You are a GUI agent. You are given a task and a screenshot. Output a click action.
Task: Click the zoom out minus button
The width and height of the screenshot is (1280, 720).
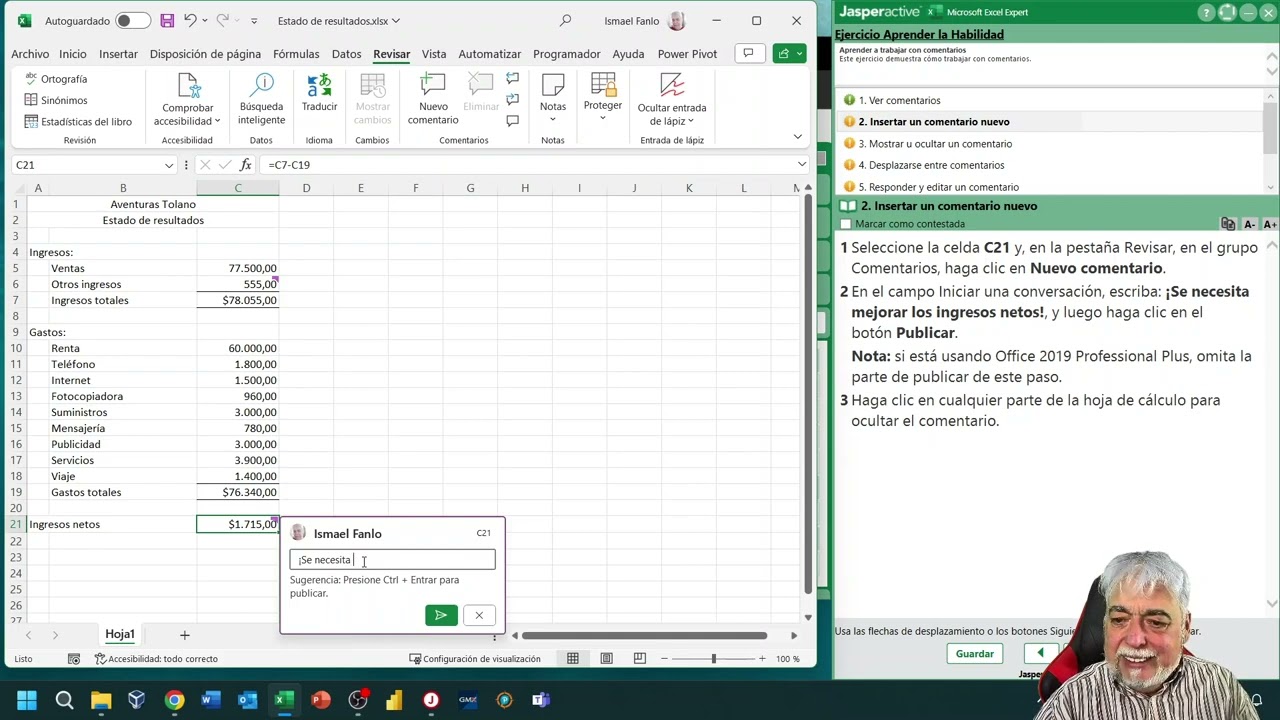point(666,659)
